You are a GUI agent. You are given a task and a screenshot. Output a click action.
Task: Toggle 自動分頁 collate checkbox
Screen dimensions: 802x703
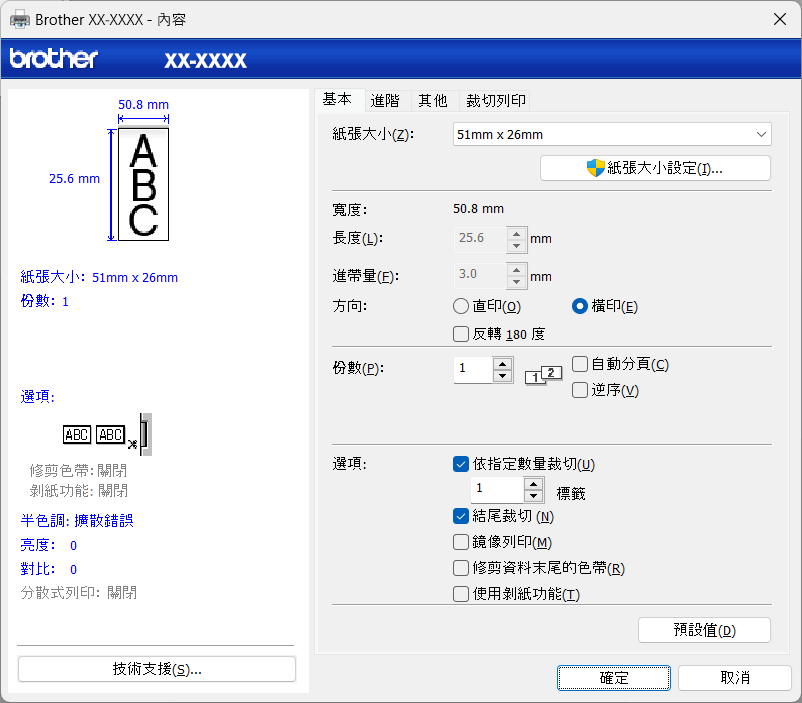580,364
